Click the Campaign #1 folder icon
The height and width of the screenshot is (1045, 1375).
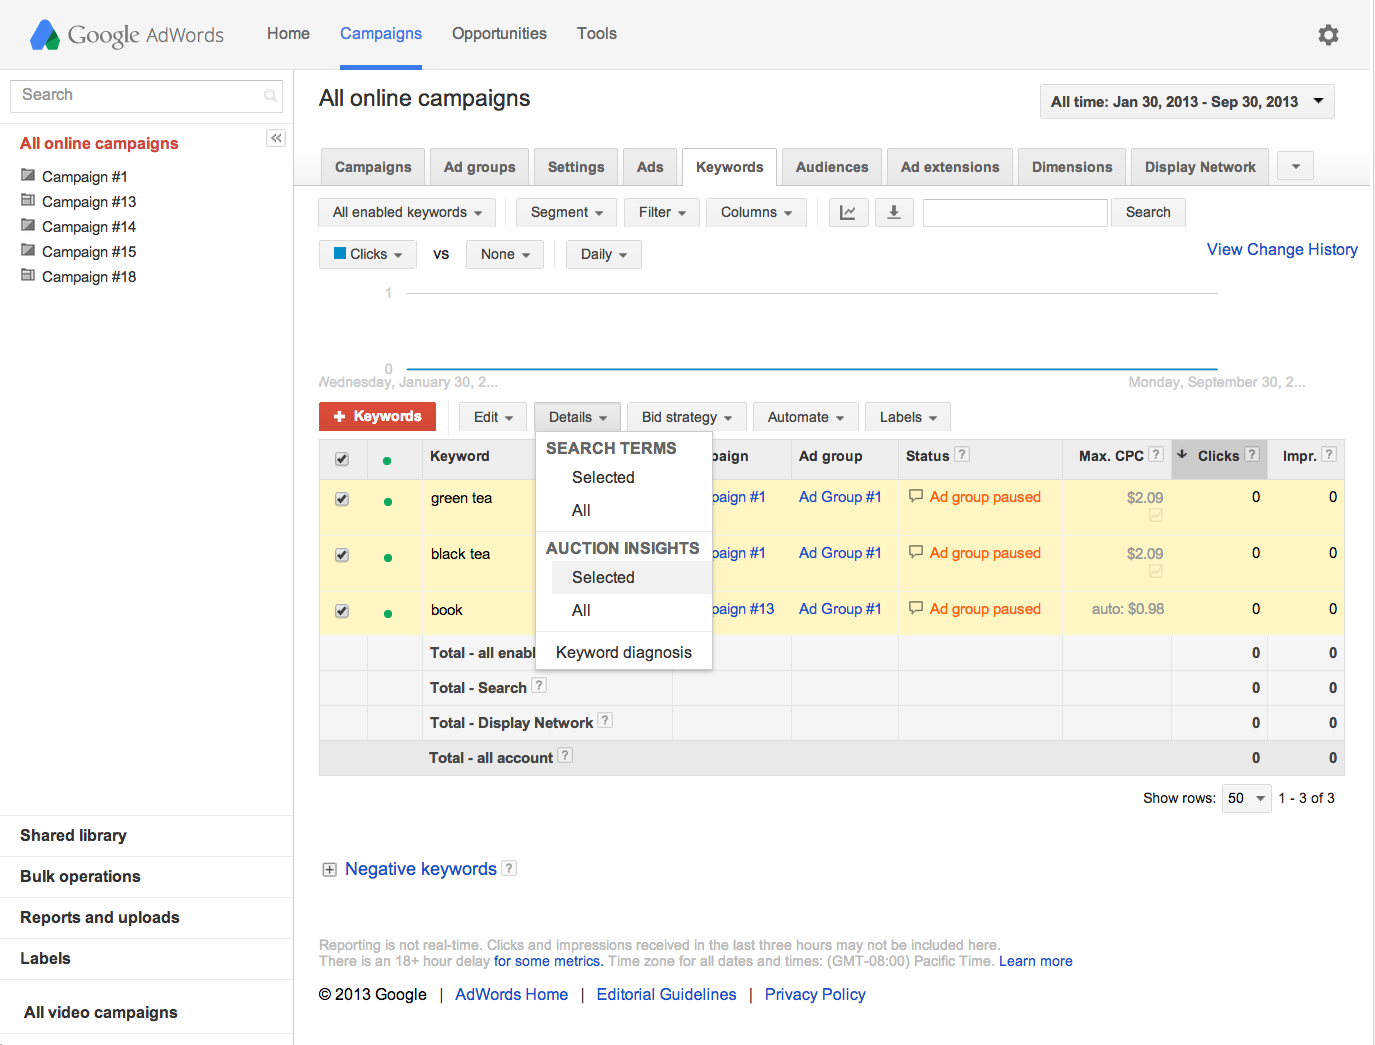(x=28, y=175)
